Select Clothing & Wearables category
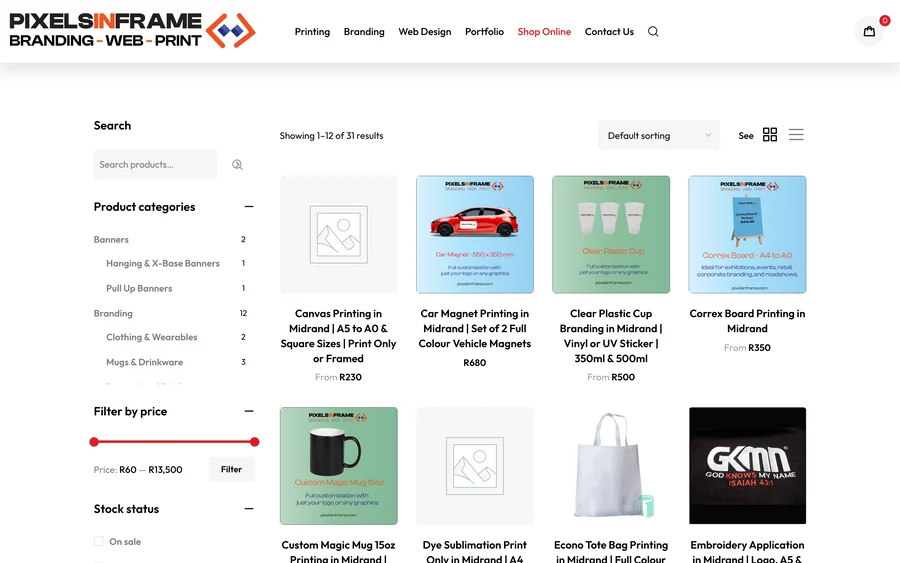This screenshot has height=563, width=900. [x=152, y=337]
